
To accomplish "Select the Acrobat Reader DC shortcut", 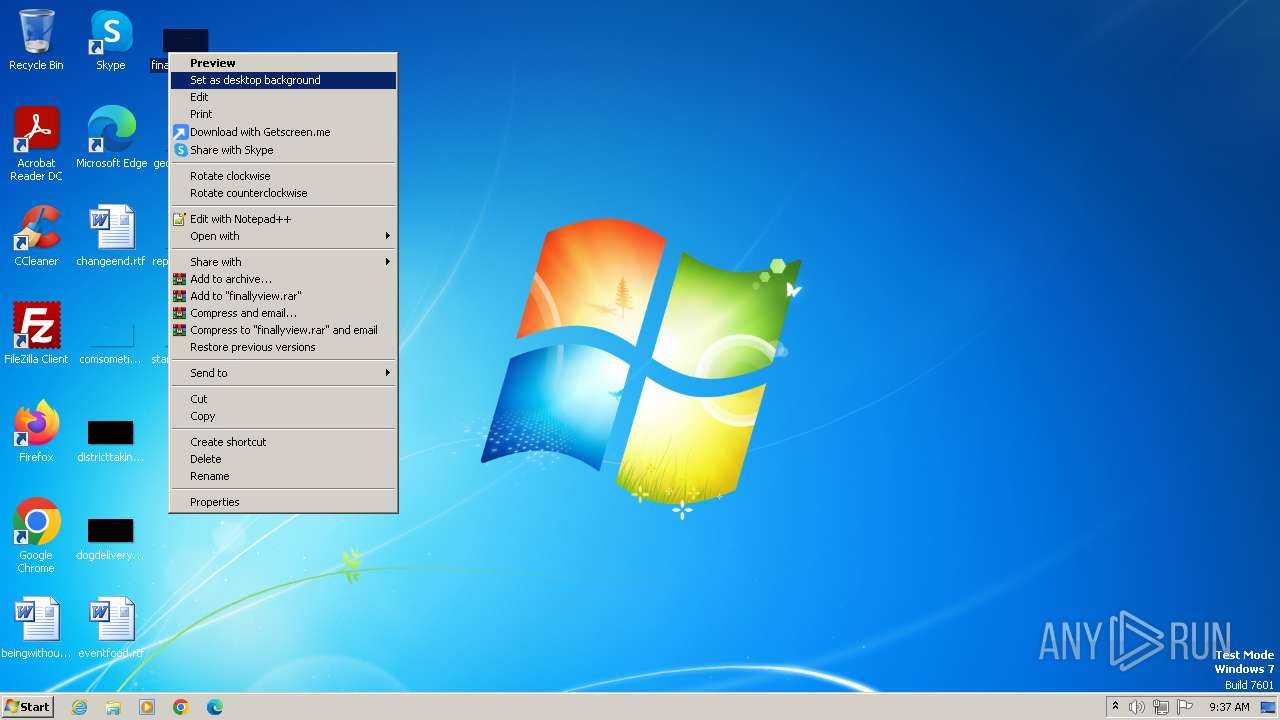I will (x=36, y=144).
